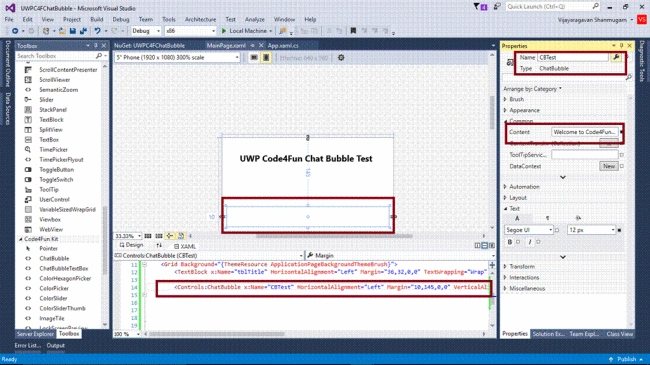Open the x86 platform dropdown
This screenshot has height=365, width=650.
pos(190,31)
